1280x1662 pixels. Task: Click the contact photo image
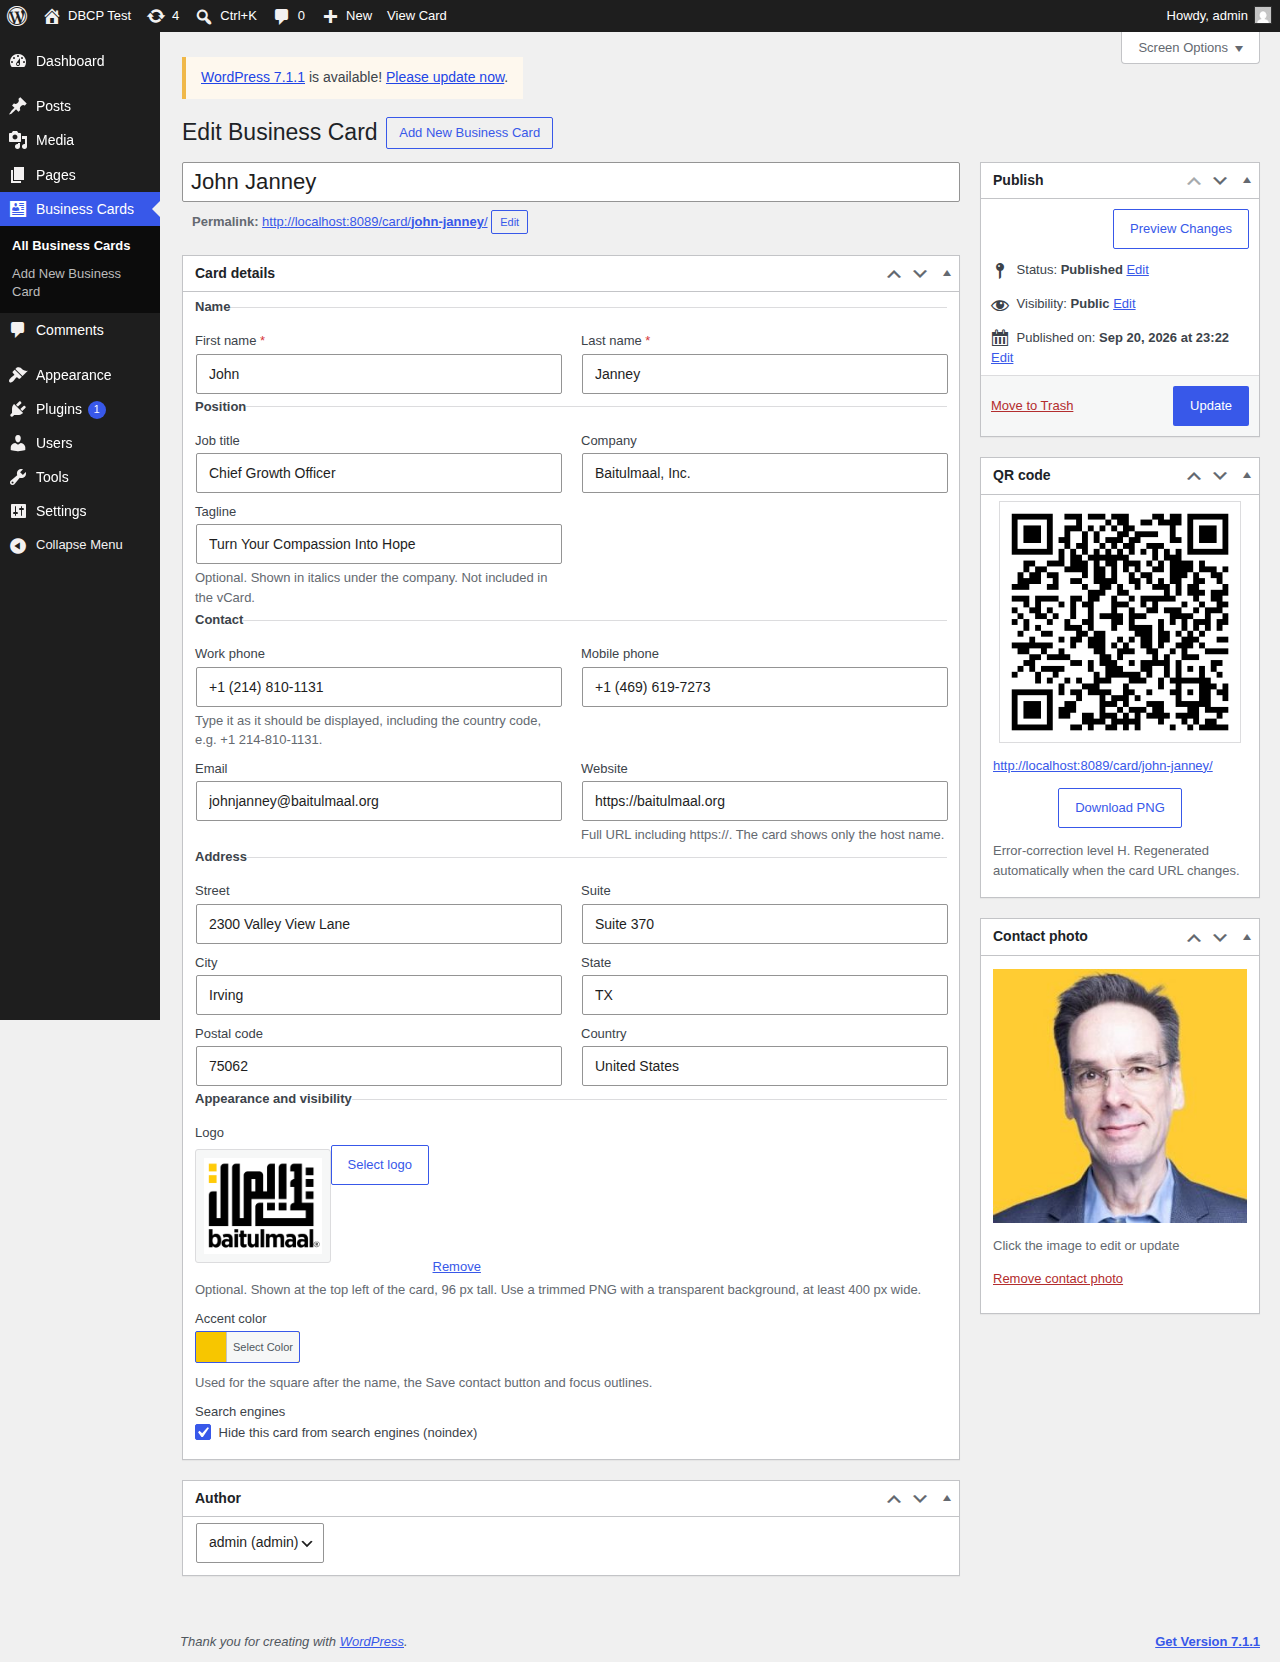tap(1120, 1096)
